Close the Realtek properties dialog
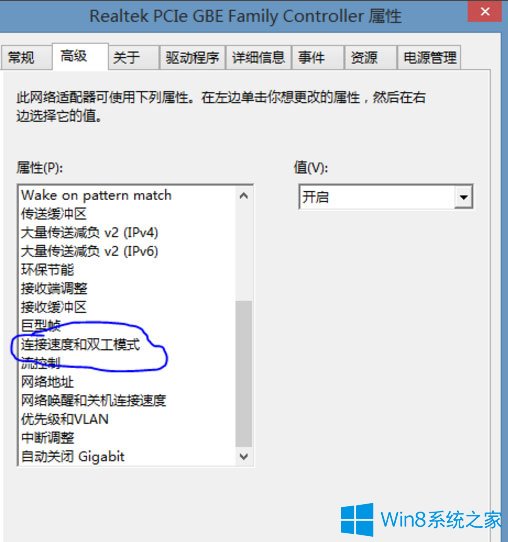 (485, 11)
